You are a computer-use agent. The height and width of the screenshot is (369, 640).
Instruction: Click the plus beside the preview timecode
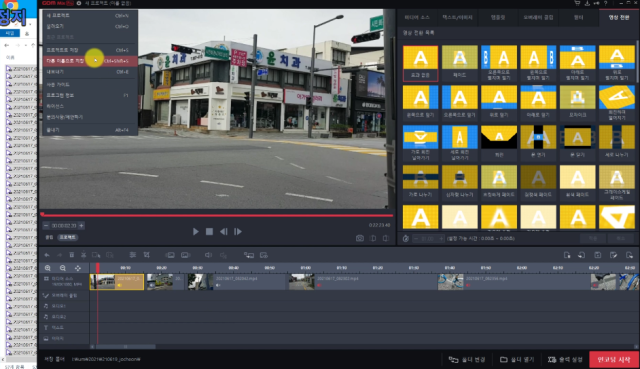point(81,225)
